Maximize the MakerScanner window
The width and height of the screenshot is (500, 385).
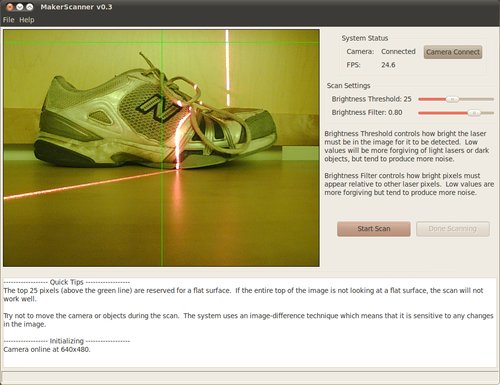[30, 7]
